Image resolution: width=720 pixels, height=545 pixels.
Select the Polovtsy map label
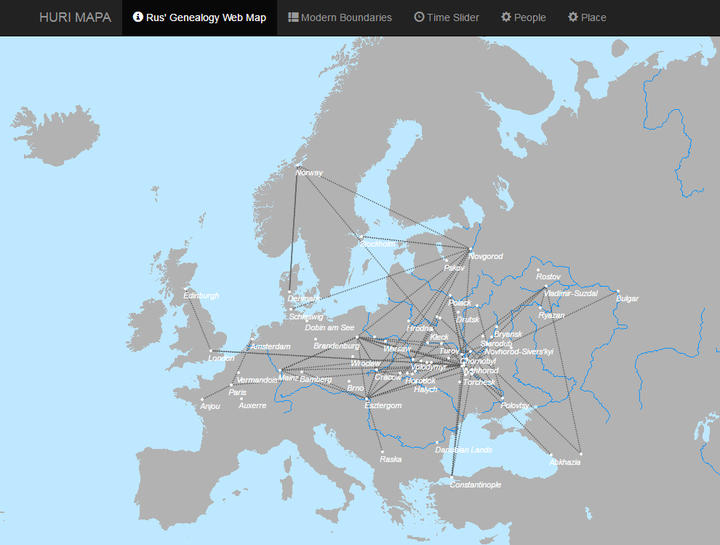click(x=515, y=405)
